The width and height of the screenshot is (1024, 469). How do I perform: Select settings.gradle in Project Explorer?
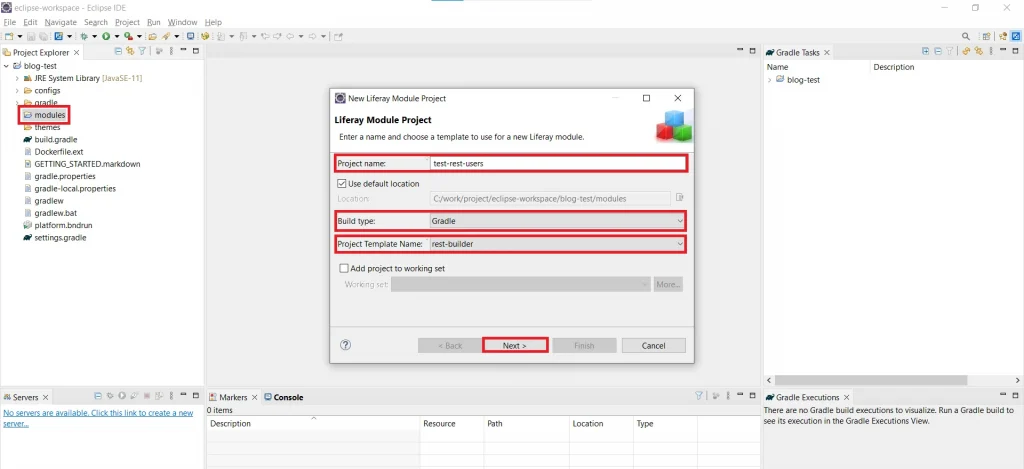pyautogui.click(x=60, y=238)
